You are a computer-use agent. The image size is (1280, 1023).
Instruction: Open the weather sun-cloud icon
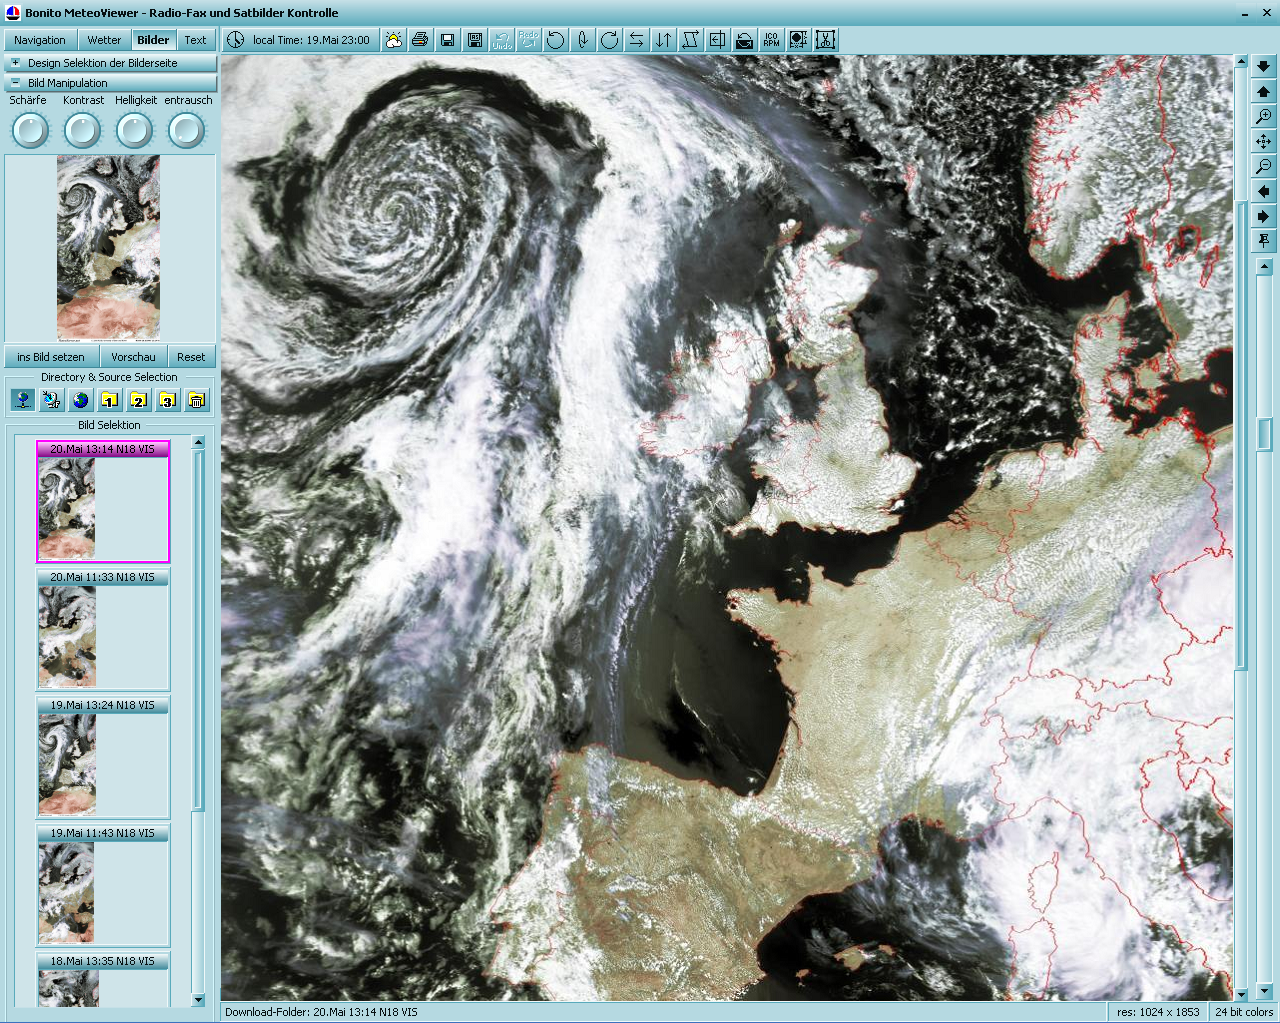(393, 40)
